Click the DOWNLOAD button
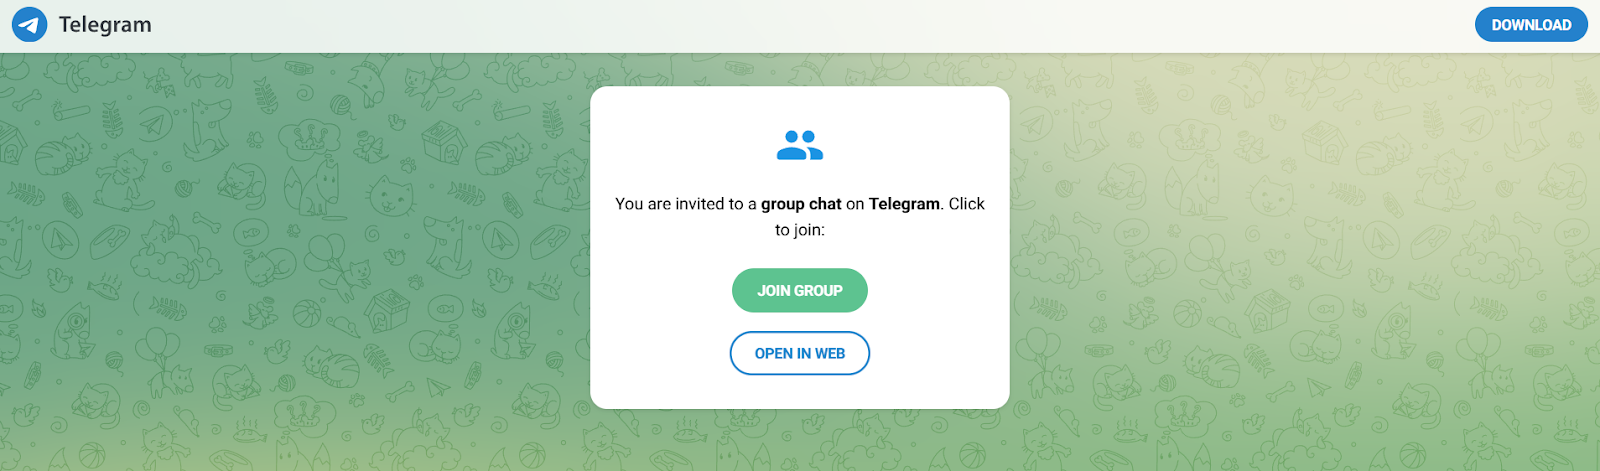This screenshot has height=471, width=1600. pyautogui.click(x=1531, y=25)
